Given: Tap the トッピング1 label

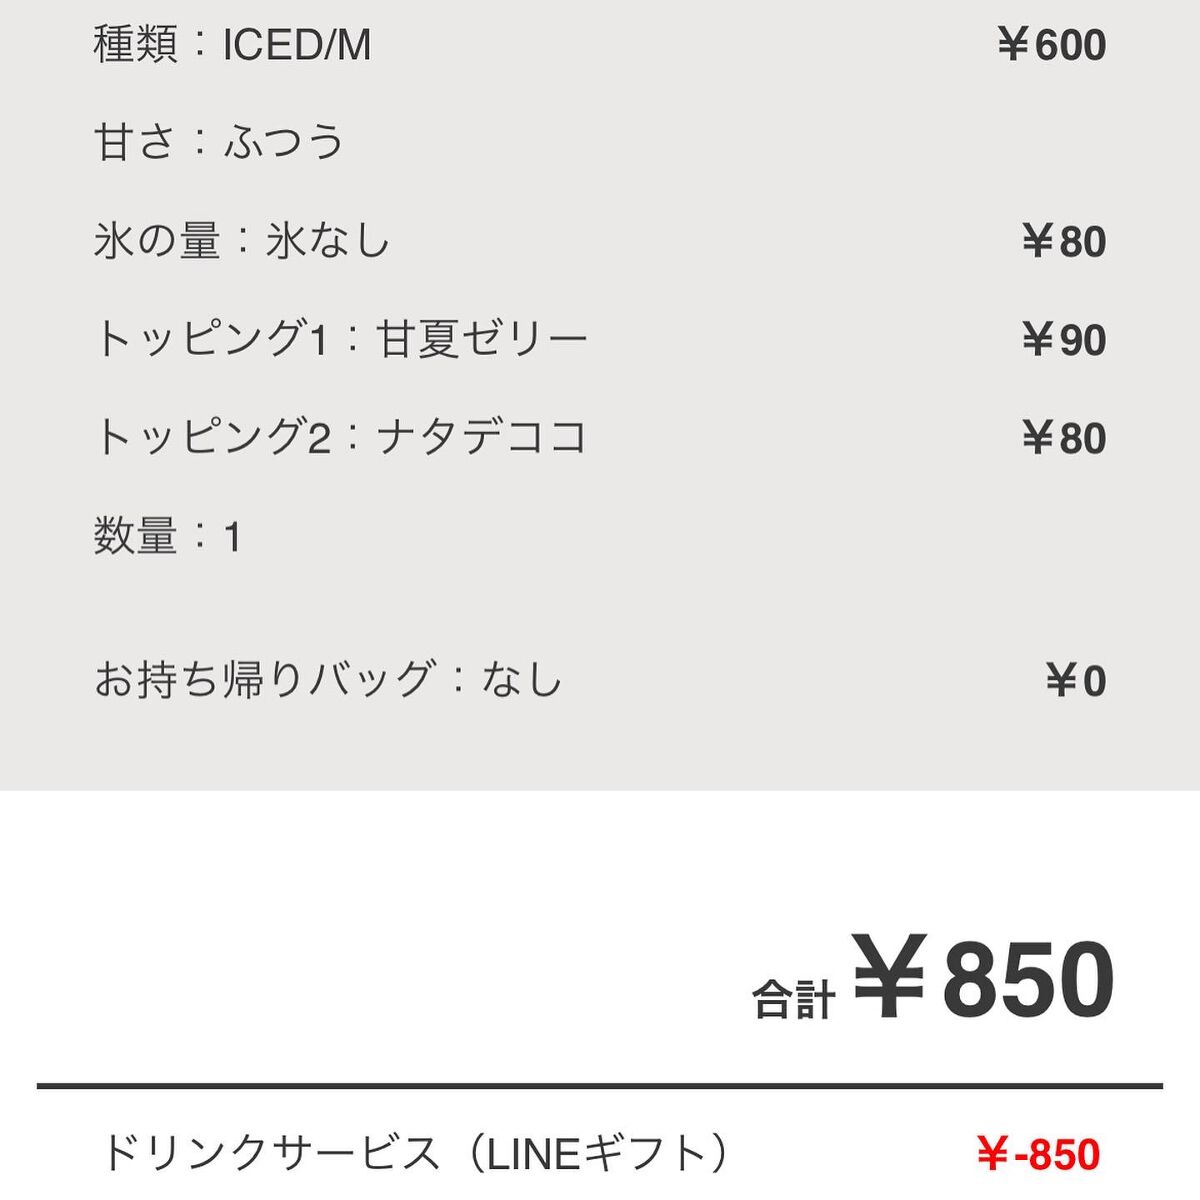Looking at the screenshot, I should pyautogui.click(x=211, y=340).
